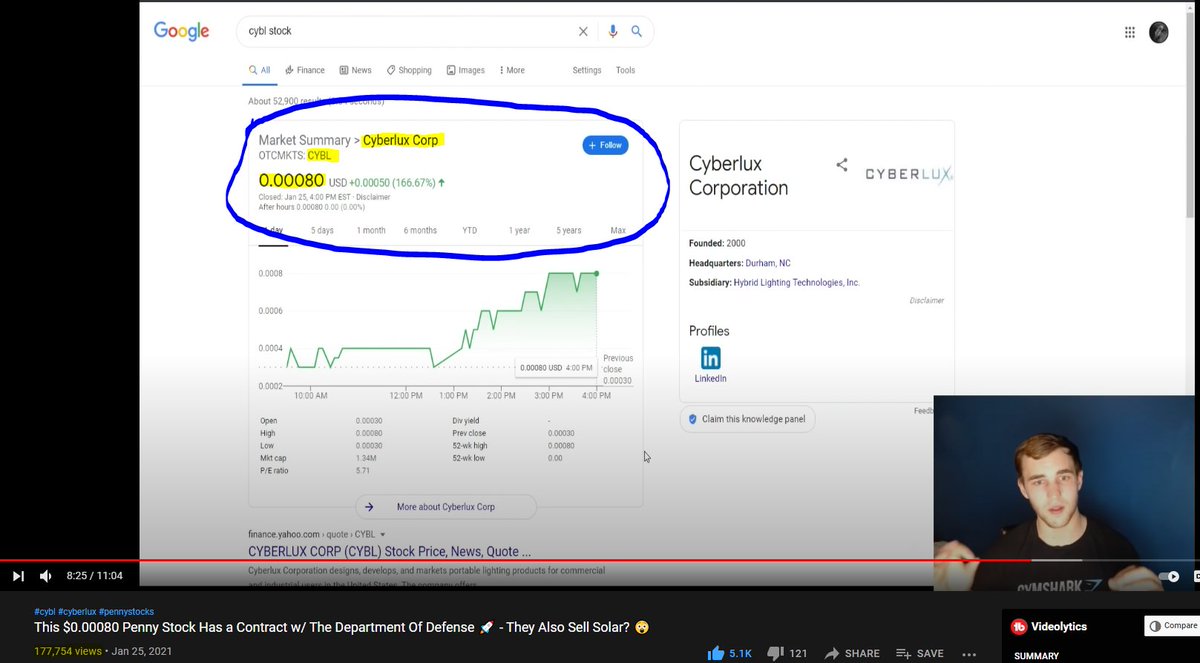
Task: Open the #cyberlux hashtag link
Action: click(x=77, y=611)
